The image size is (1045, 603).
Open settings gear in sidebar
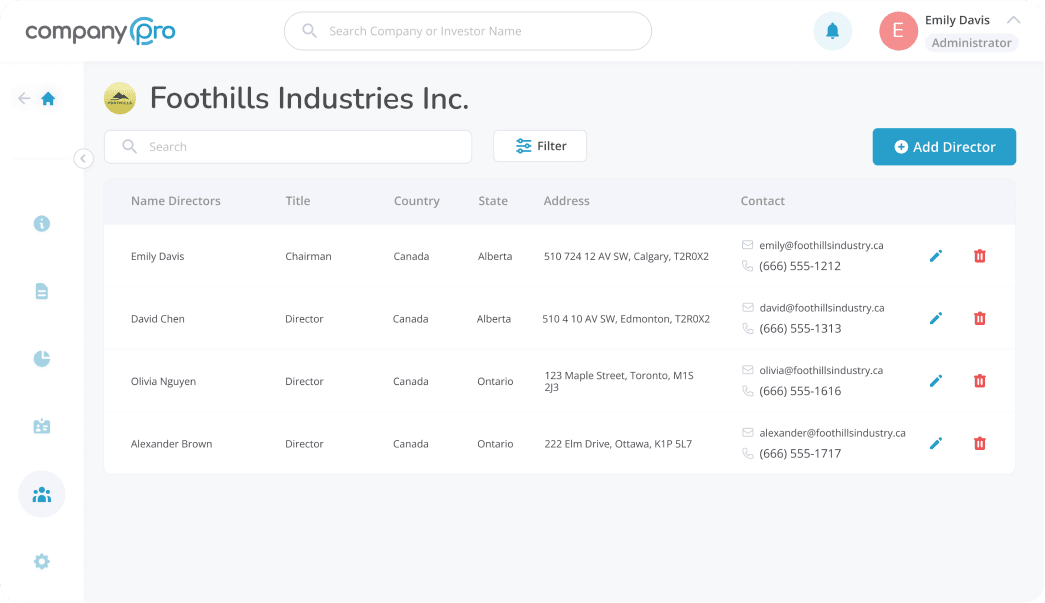coord(41,561)
